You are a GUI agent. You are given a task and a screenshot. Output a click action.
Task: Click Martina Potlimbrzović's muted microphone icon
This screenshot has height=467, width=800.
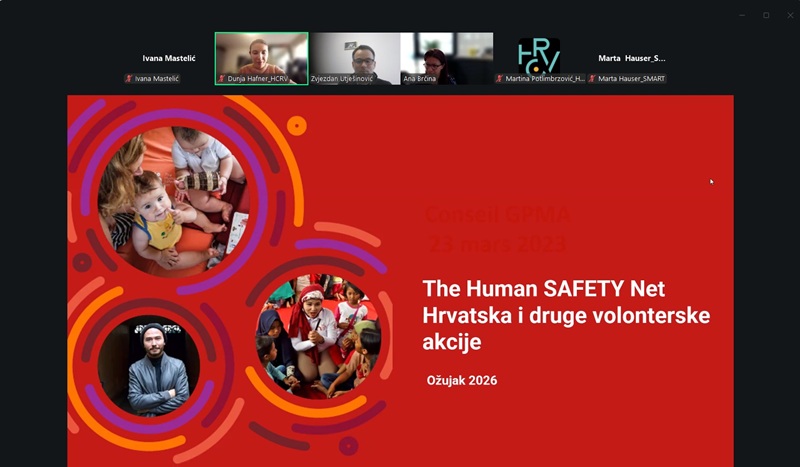(x=499, y=79)
